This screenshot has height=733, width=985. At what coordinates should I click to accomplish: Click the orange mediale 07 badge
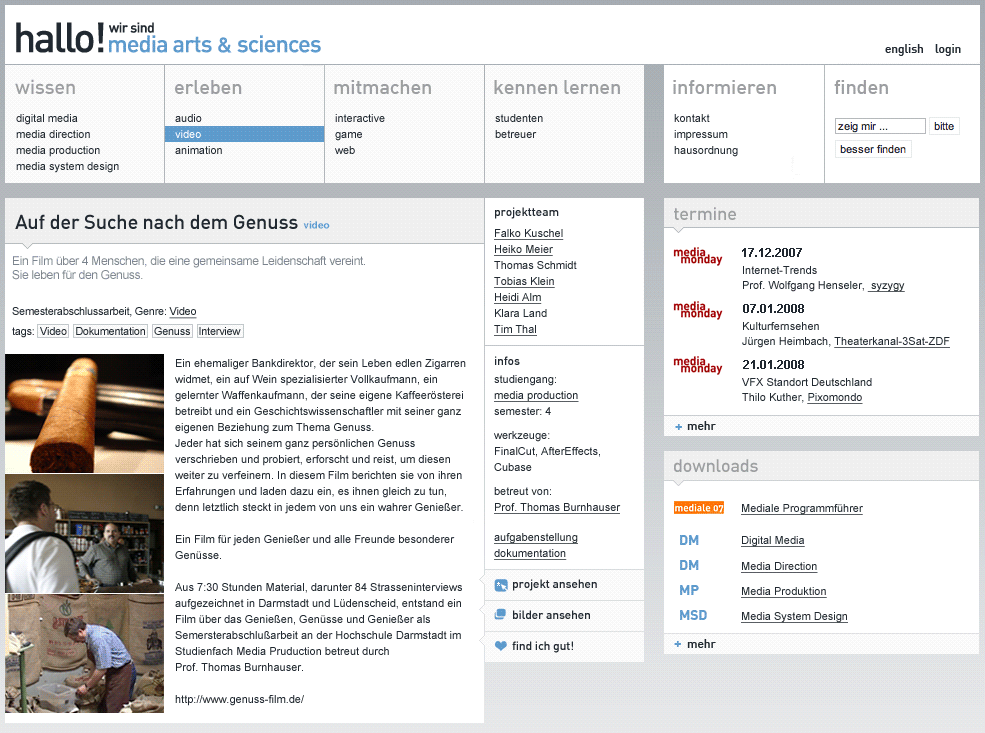coord(699,508)
